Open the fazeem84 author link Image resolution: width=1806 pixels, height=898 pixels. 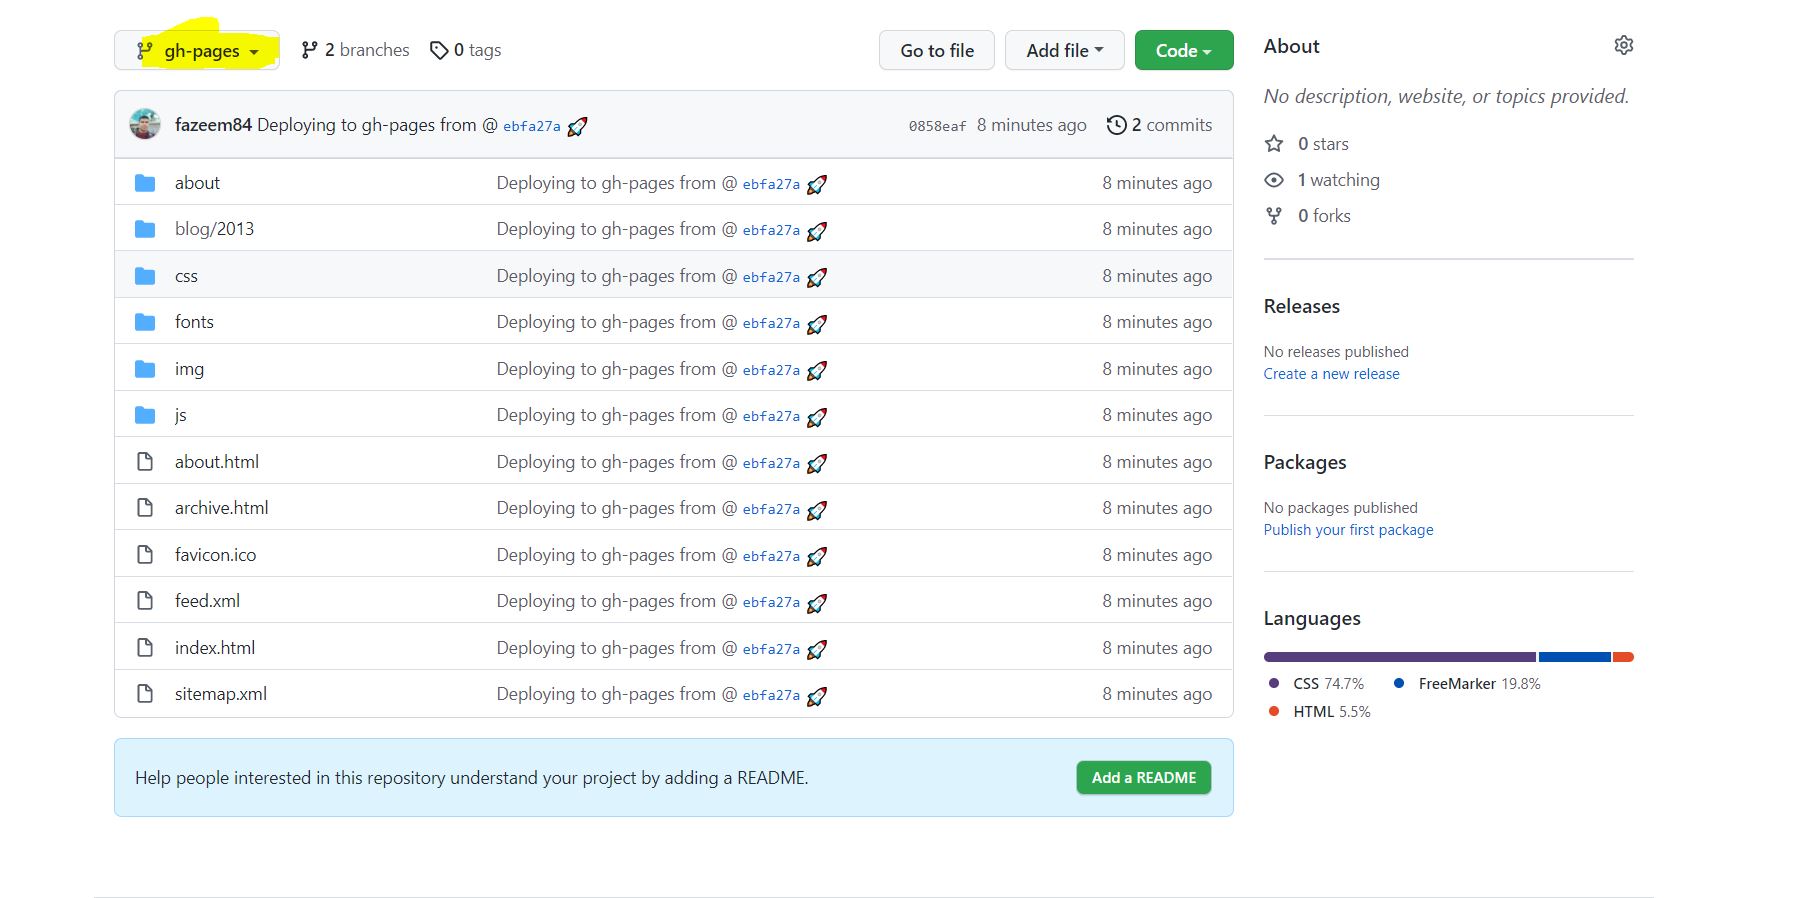click(x=213, y=125)
